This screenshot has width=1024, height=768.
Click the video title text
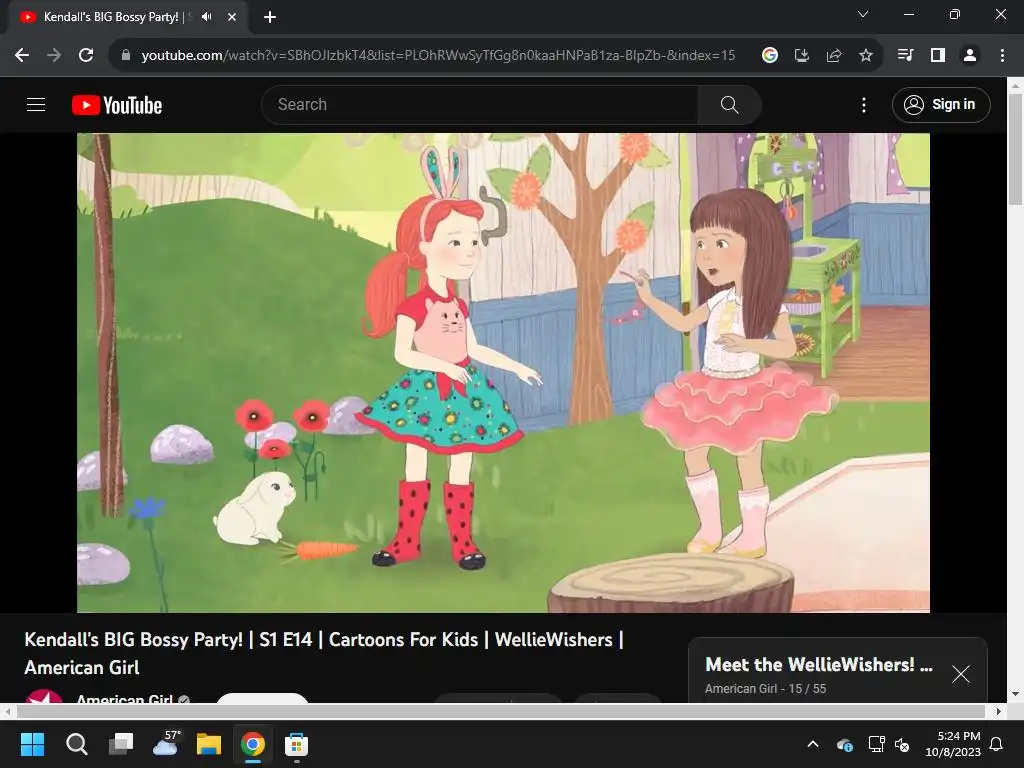pyautogui.click(x=324, y=653)
